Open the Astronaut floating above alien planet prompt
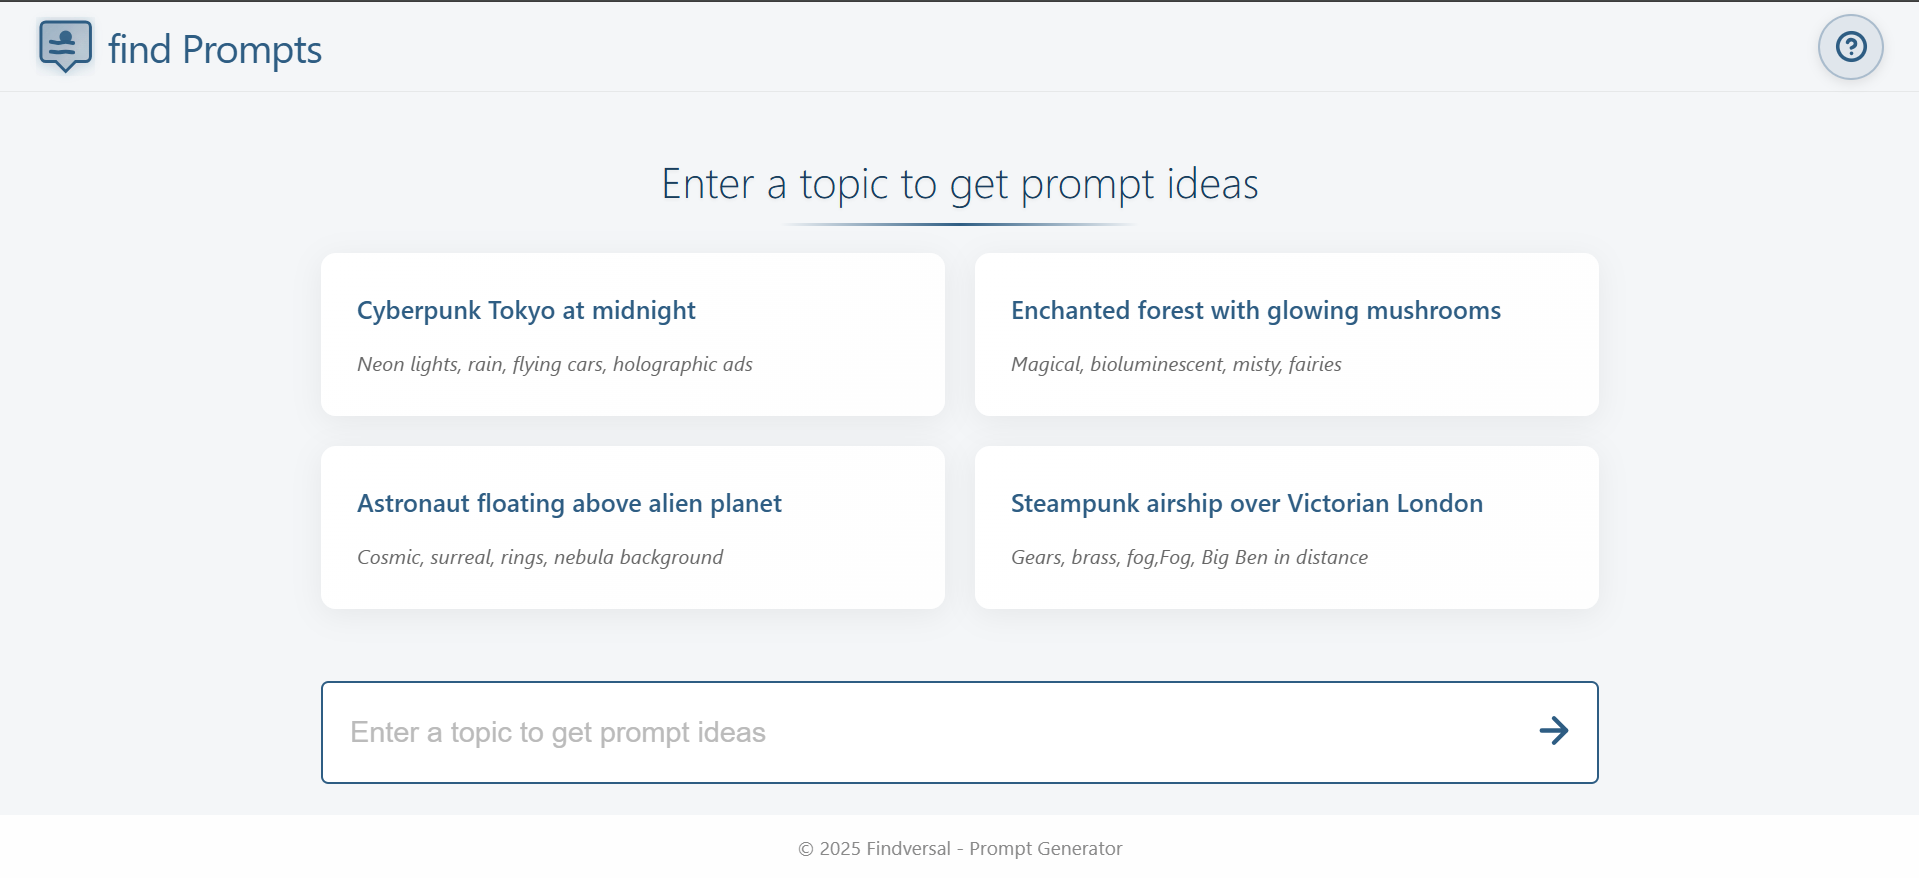Screen dimensions: 1919x878 click(632, 527)
